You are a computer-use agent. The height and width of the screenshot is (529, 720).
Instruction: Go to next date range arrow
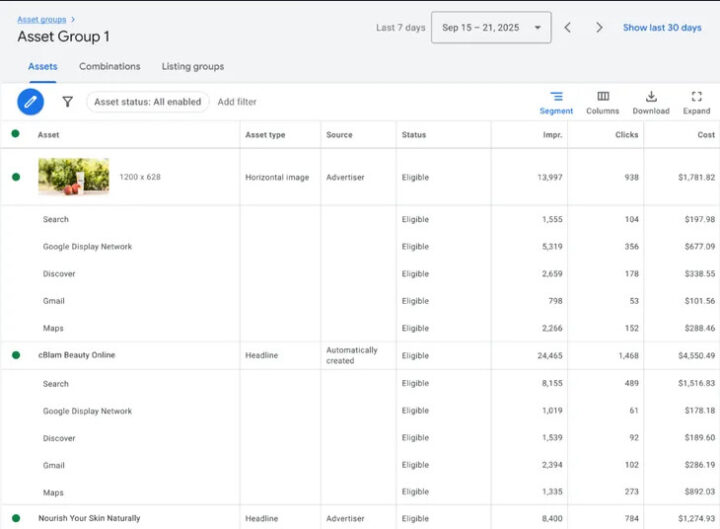(x=599, y=28)
